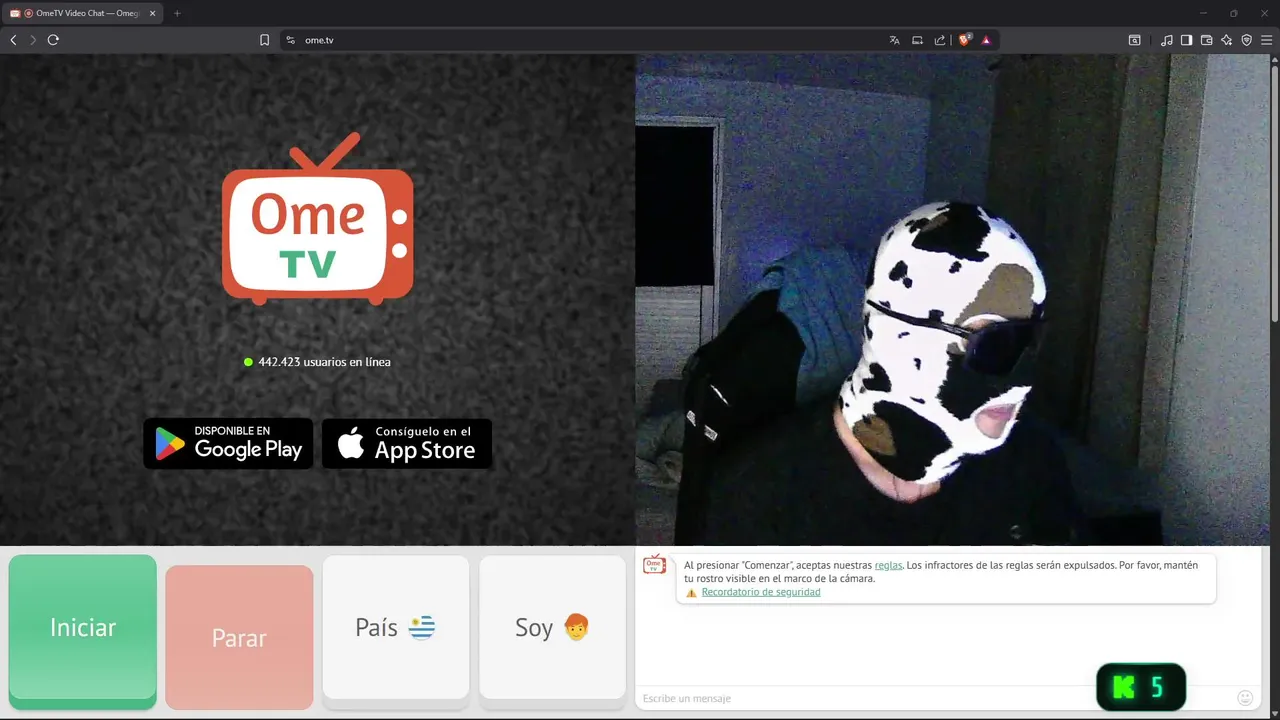Open the tab search icon

(1135, 40)
